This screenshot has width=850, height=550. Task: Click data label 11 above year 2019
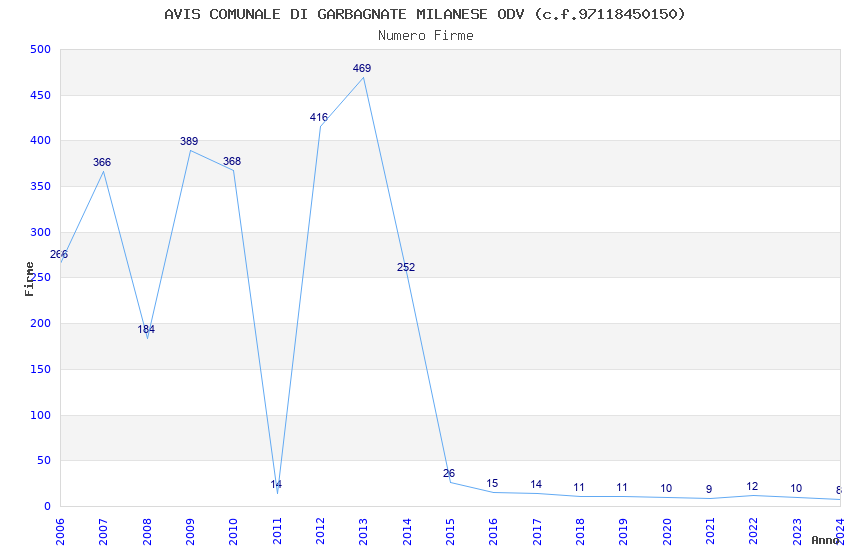click(x=622, y=487)
